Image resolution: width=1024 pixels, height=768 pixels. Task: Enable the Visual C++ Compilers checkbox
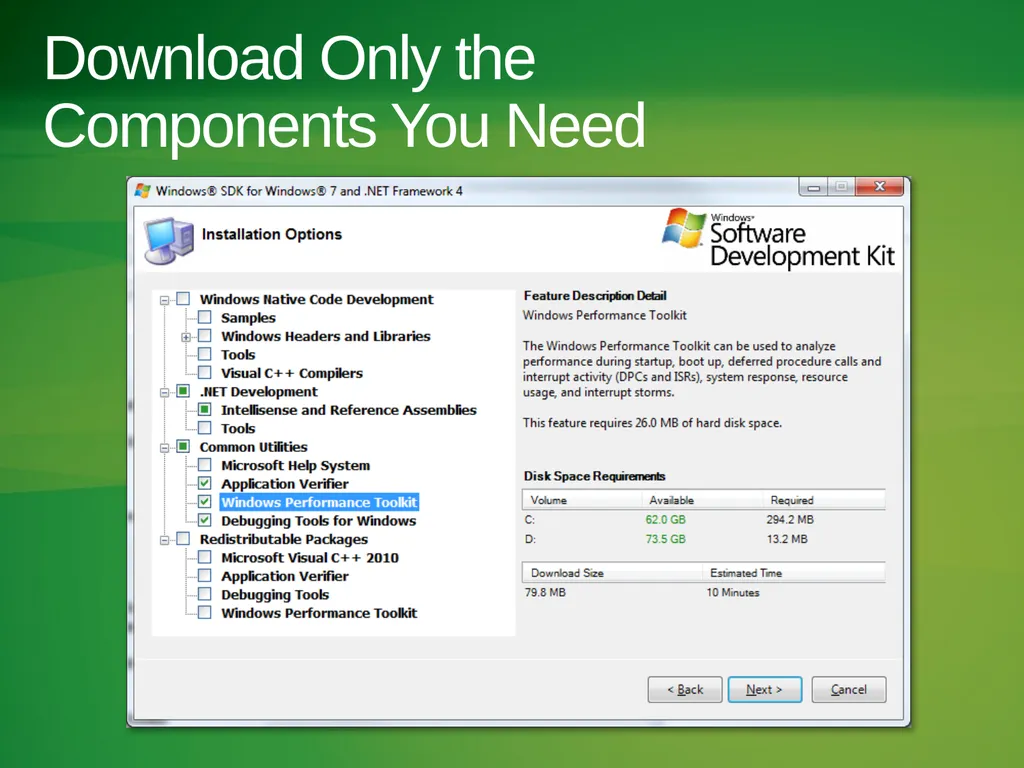pos(205,373)
